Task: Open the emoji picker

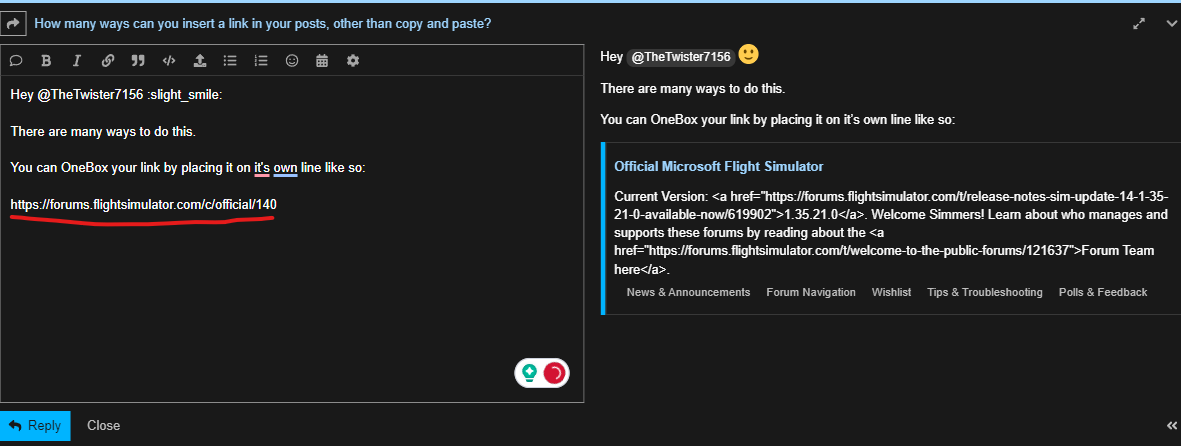Action: pyautogui.click(x=292, y=60)
